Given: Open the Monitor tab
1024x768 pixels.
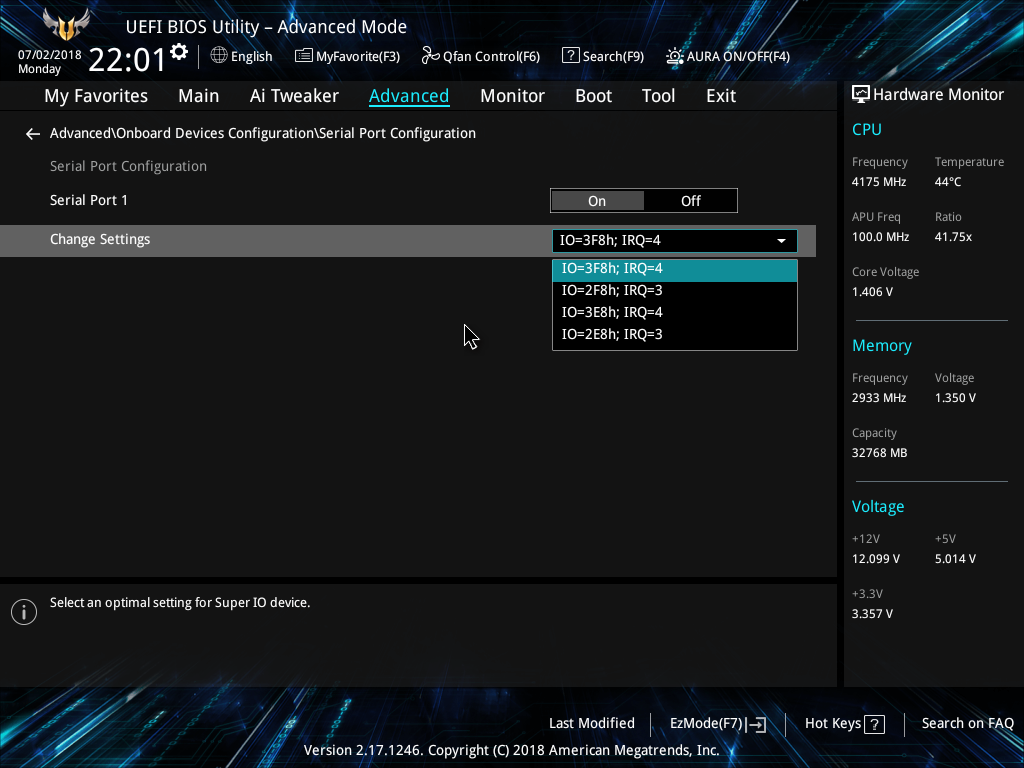Looking at the screenshot, I should [x=512, y=96].
